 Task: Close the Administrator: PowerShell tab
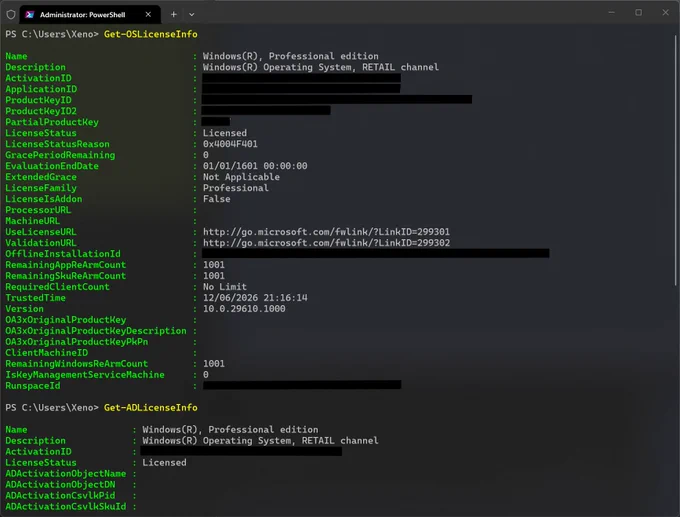[x=148, y=14]
